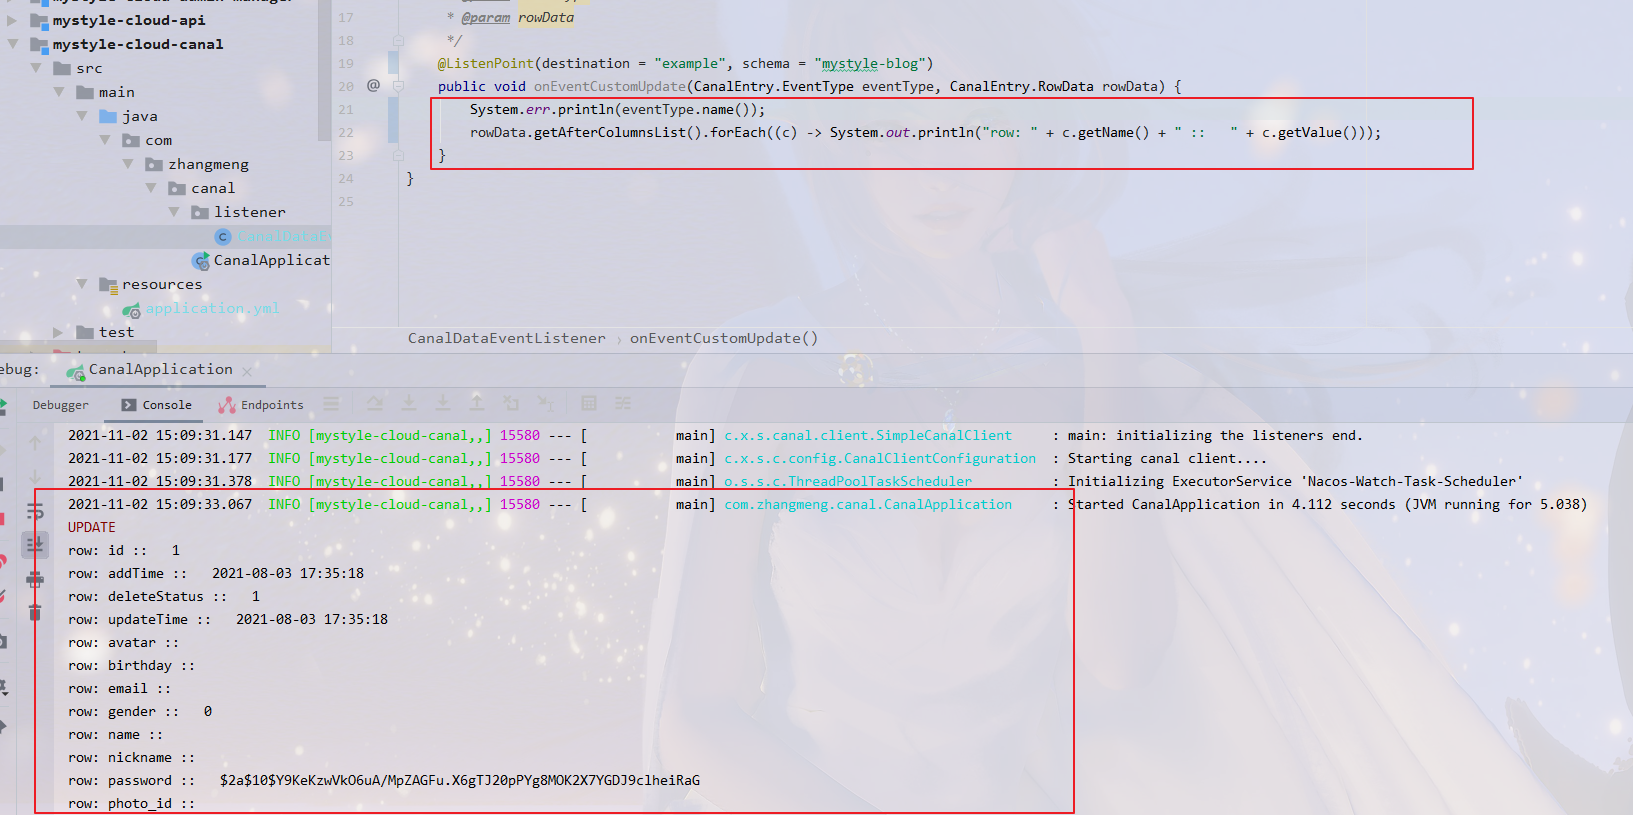Click the Evaluate Expression calculator icon
Screen dimensions: 1633x815
tap(589, 404)
